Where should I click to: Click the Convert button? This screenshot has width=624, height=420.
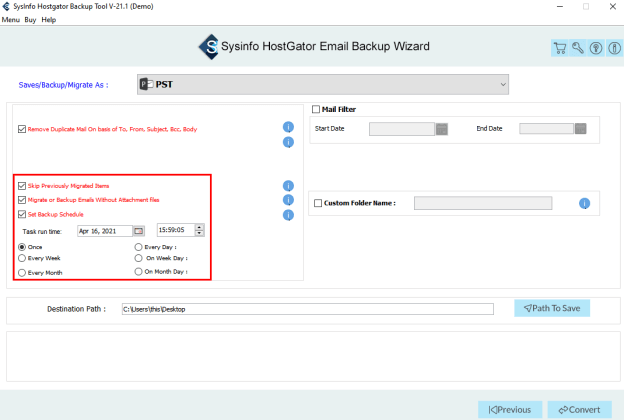click(579, 410)
